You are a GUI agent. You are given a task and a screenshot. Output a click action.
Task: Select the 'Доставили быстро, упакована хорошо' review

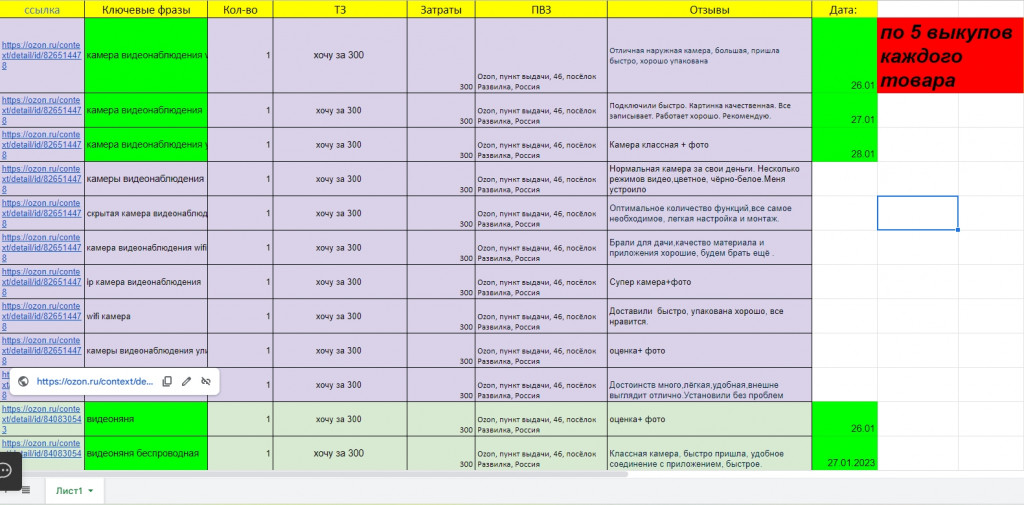(709, 316)
